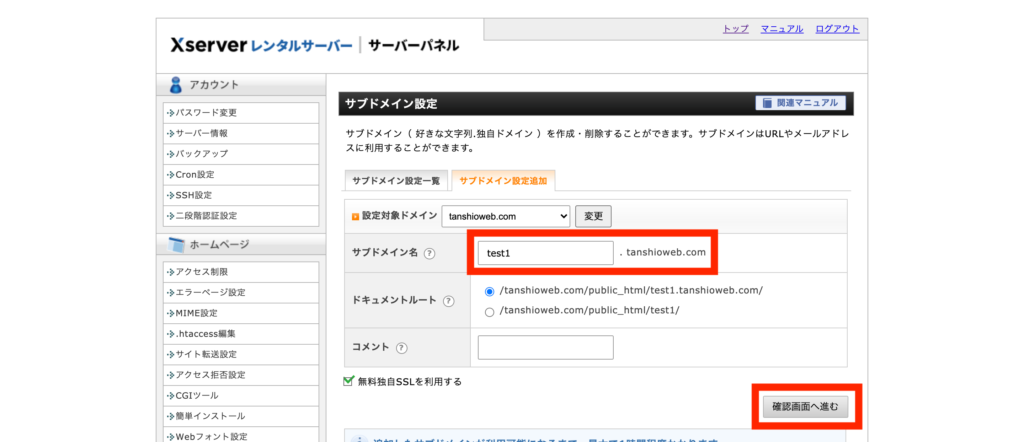The image size is (1024, 442).
Task: Click the related manual book icon
Action: [767, 103]
